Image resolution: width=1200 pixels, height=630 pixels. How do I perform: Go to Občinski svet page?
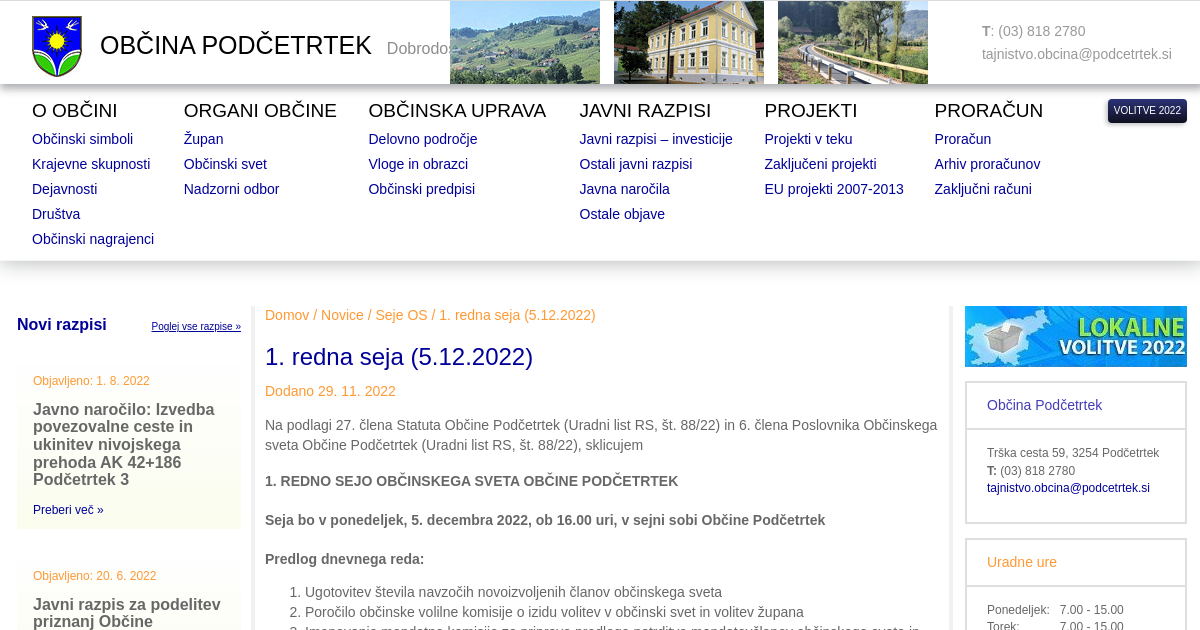(x=225, y=164)
